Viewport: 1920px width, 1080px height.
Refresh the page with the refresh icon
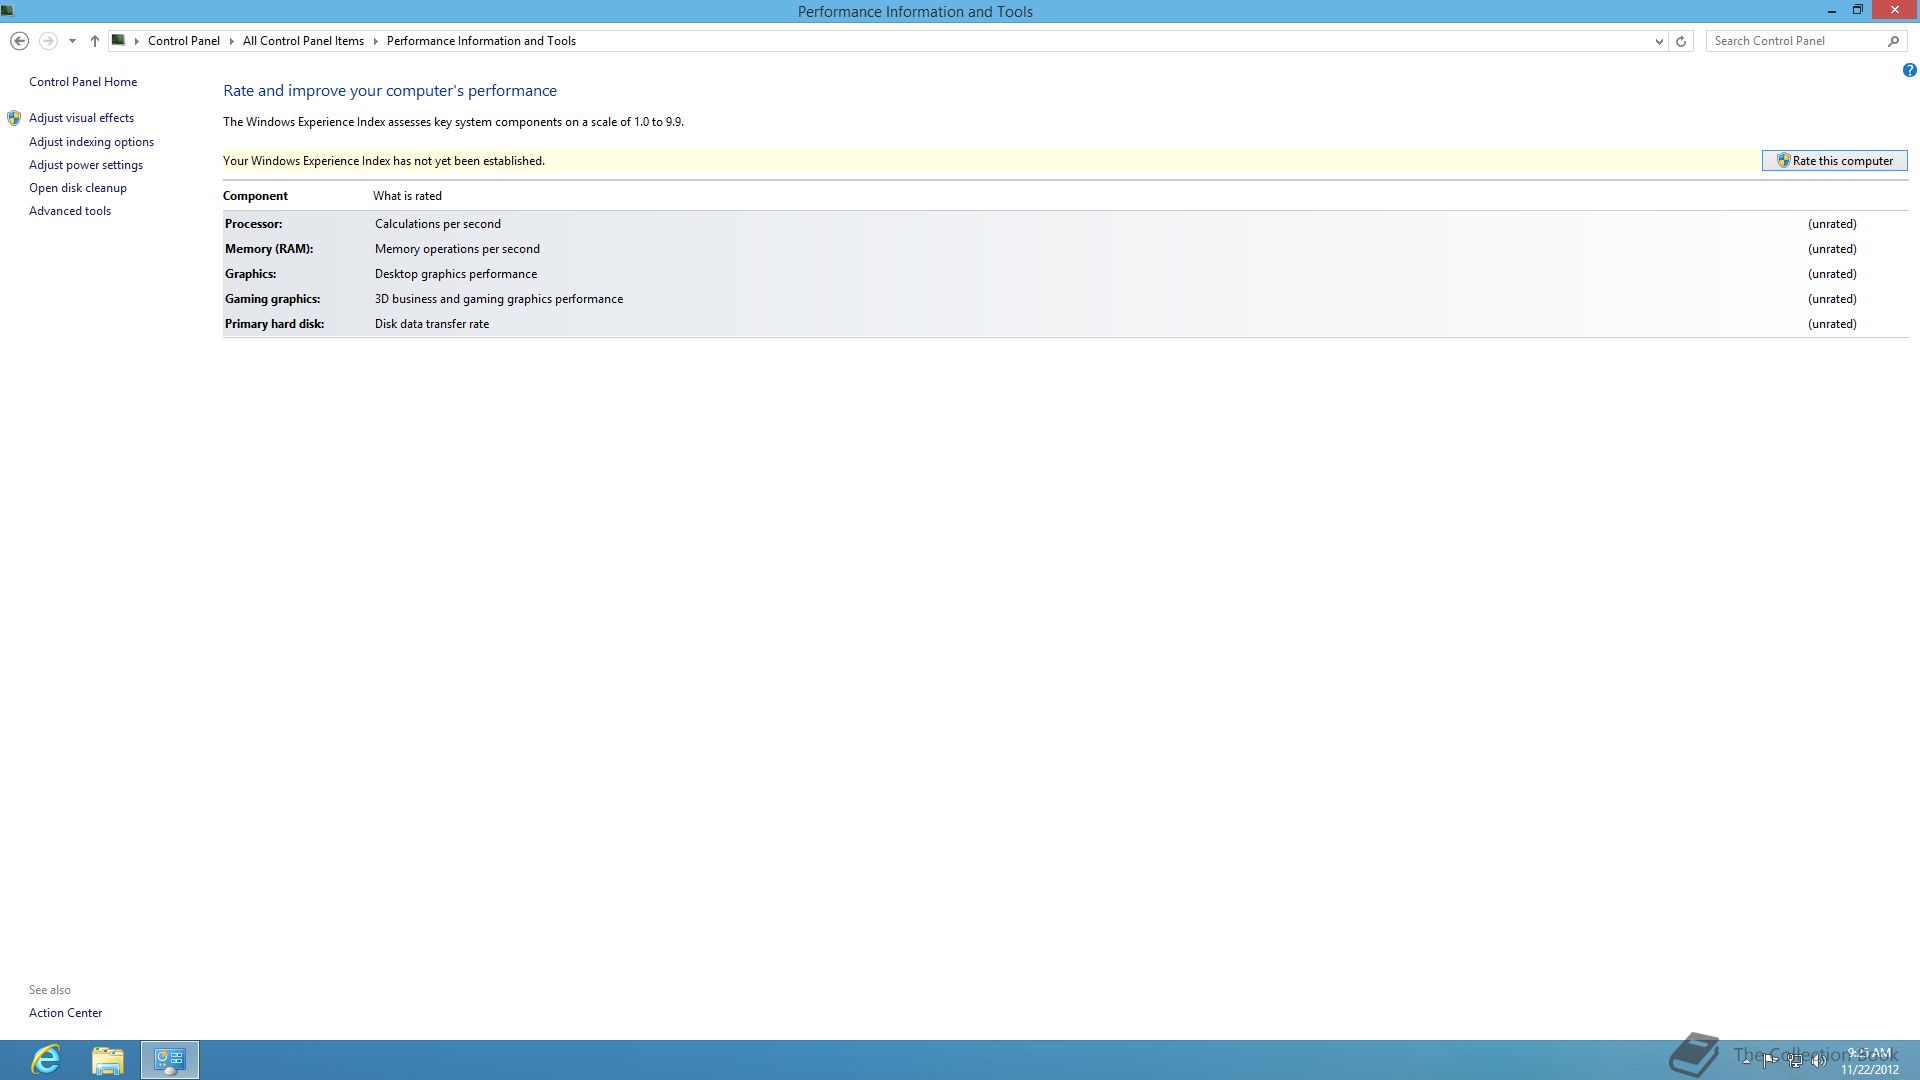1681,41
